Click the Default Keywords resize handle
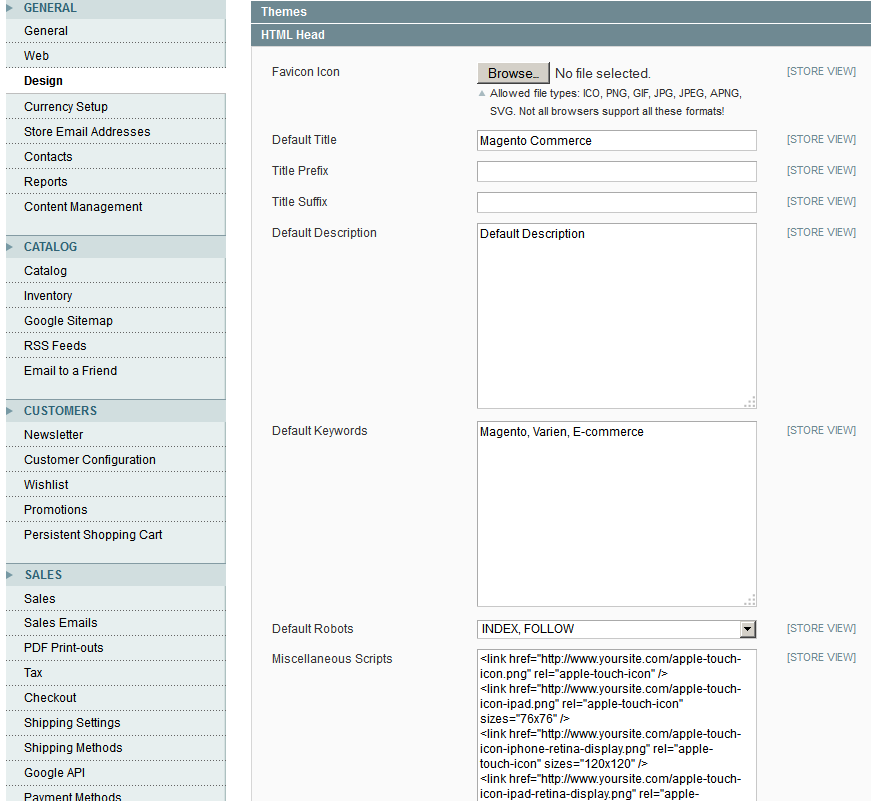Viewport: 871px width, 801px height. click(x=750, y=600)
